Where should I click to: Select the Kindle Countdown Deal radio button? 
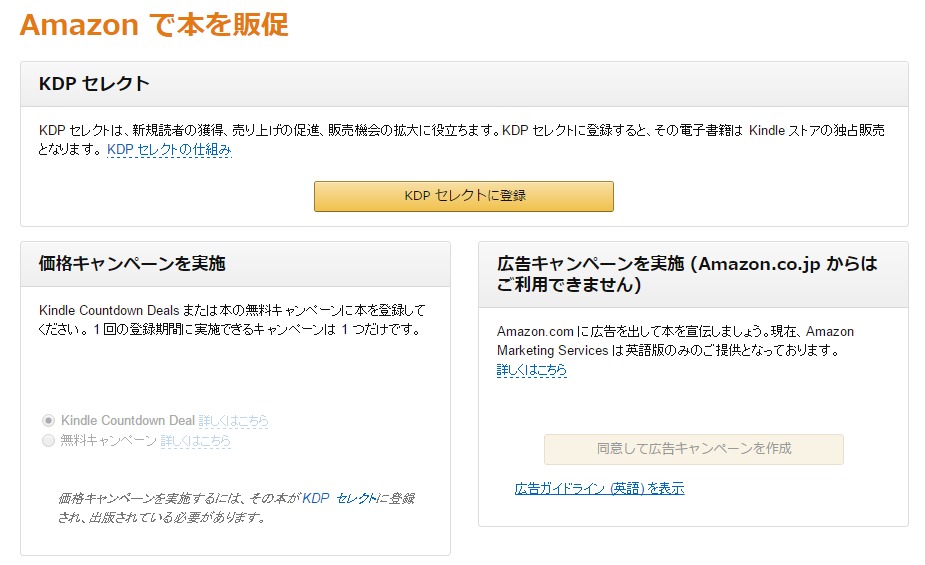(x=48, y=421)
